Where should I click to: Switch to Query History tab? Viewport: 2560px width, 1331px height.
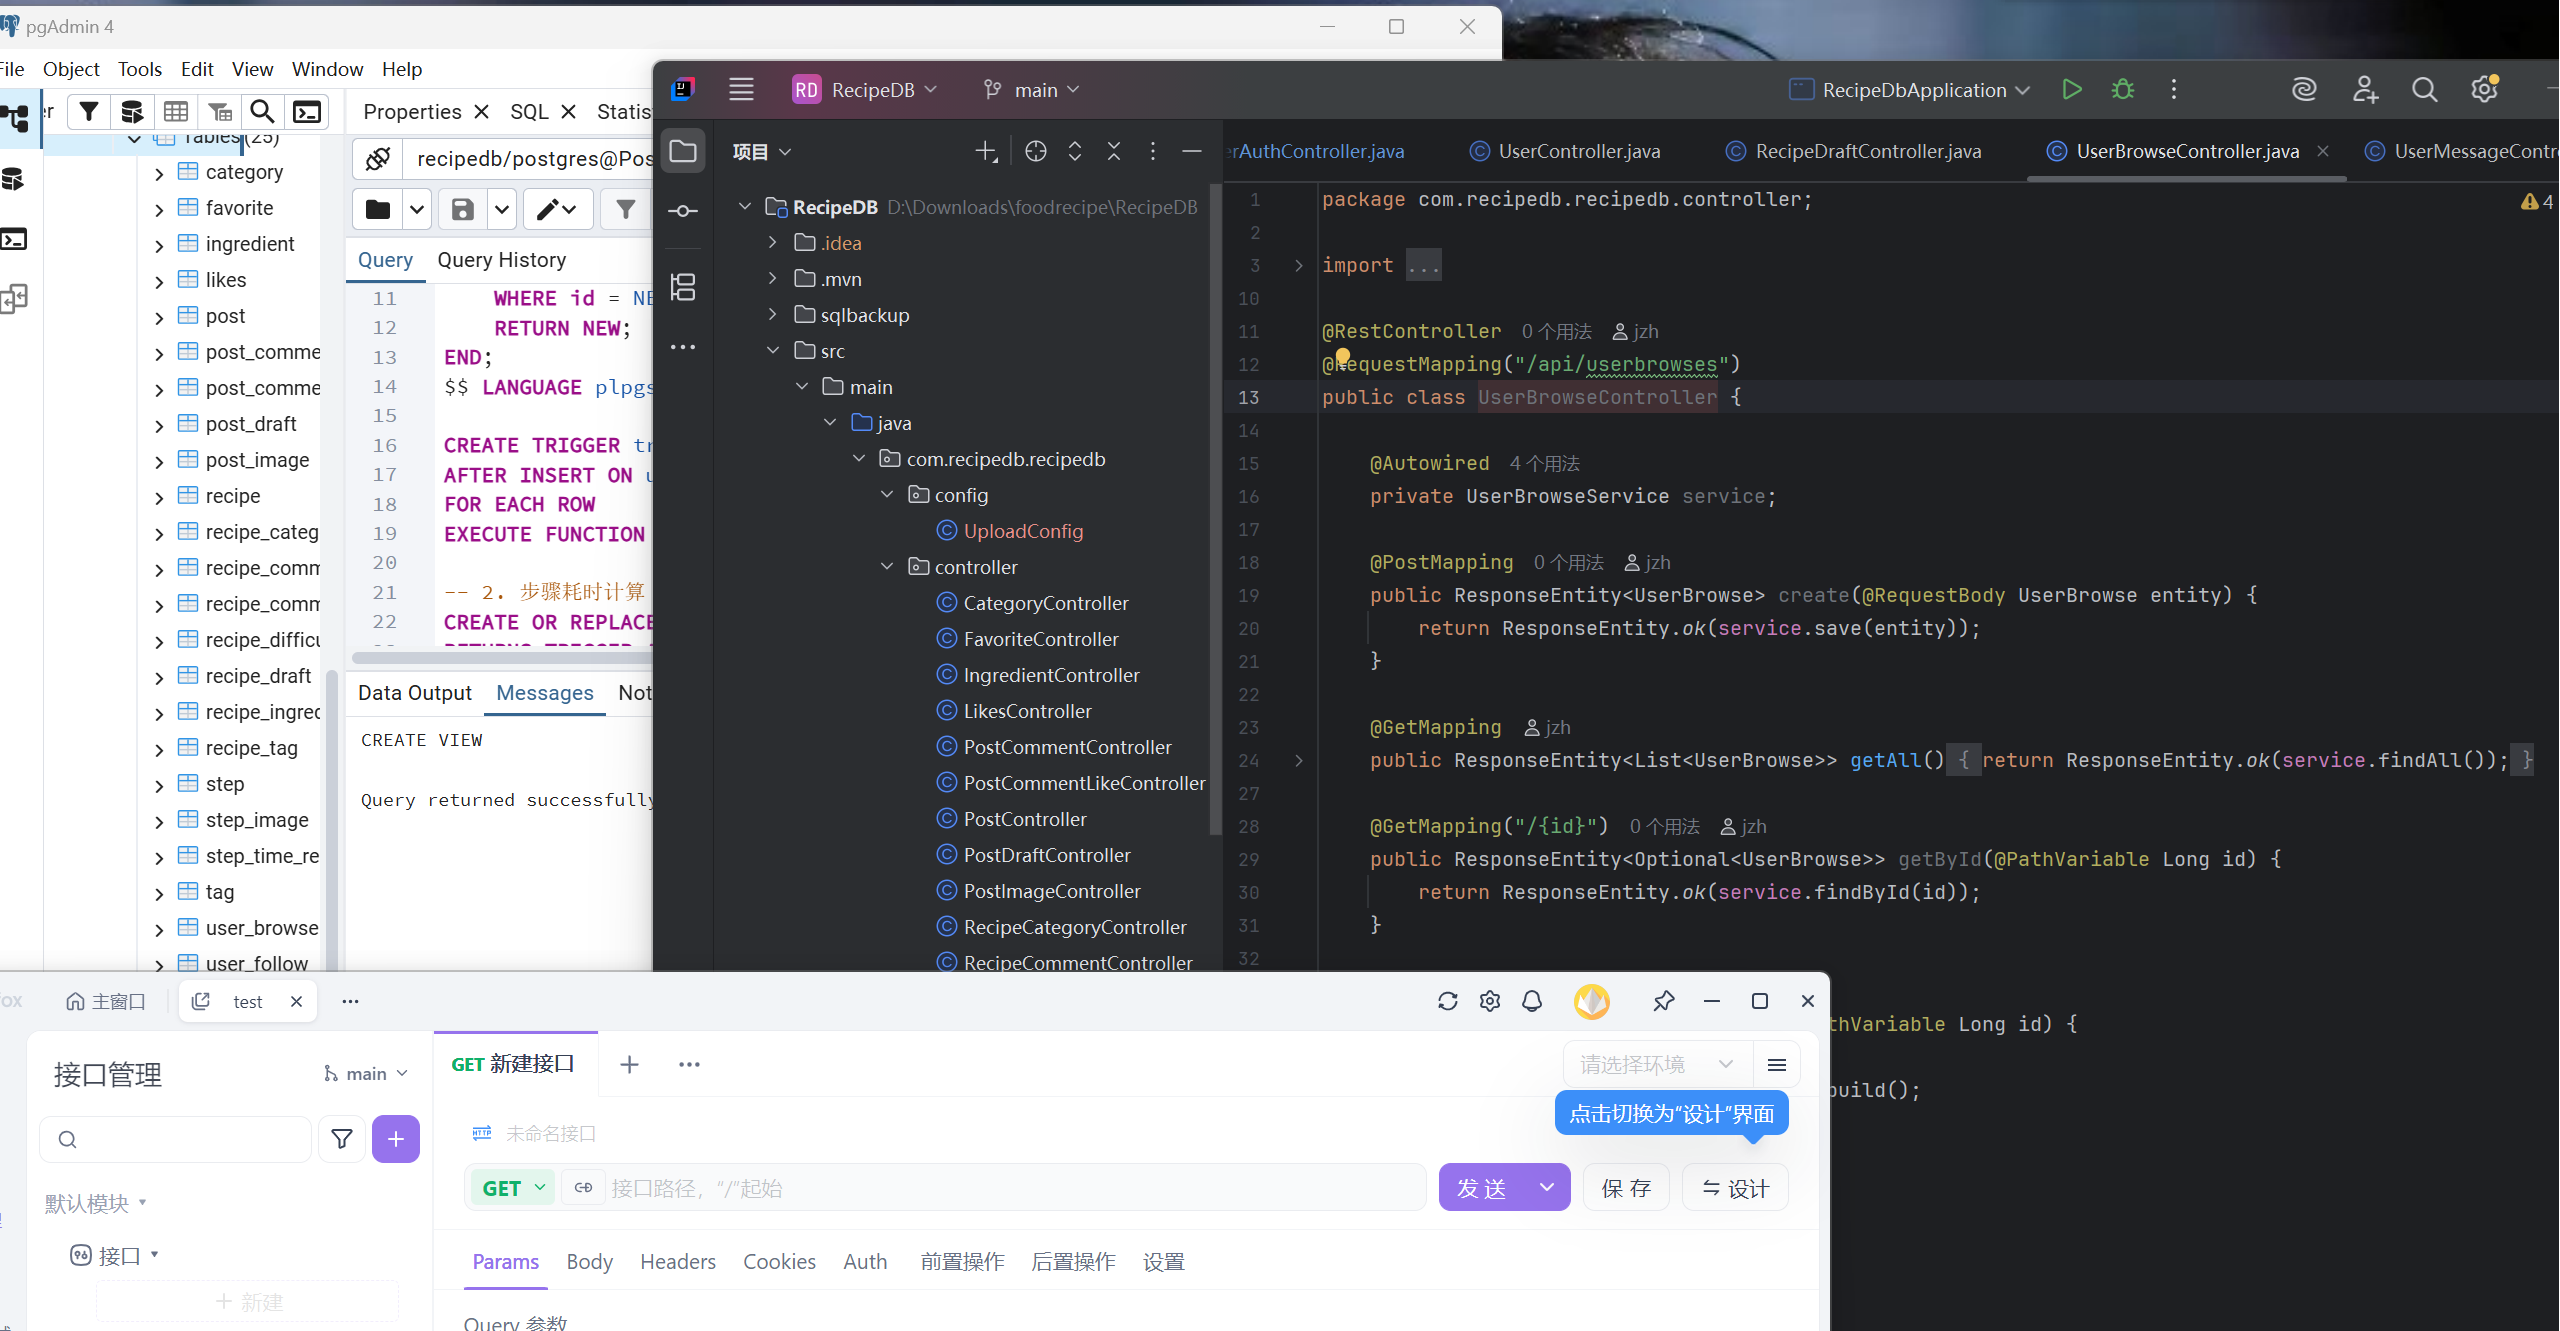[501, 260]
